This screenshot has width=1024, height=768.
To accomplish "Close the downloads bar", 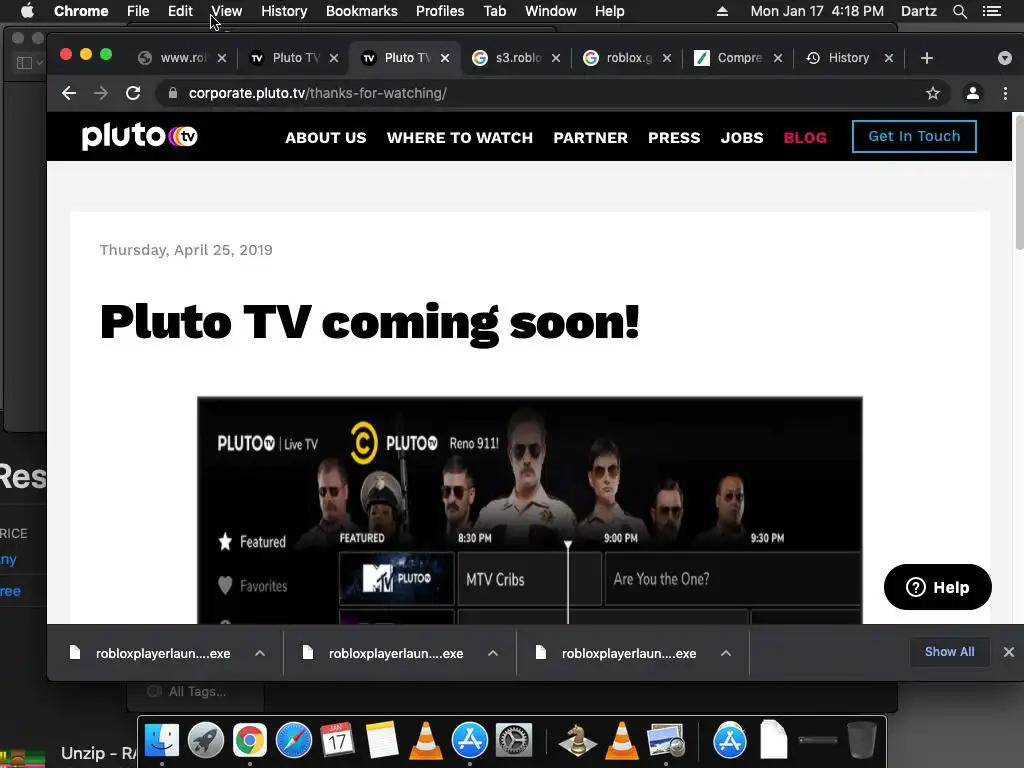I will tap(1008, 652).
